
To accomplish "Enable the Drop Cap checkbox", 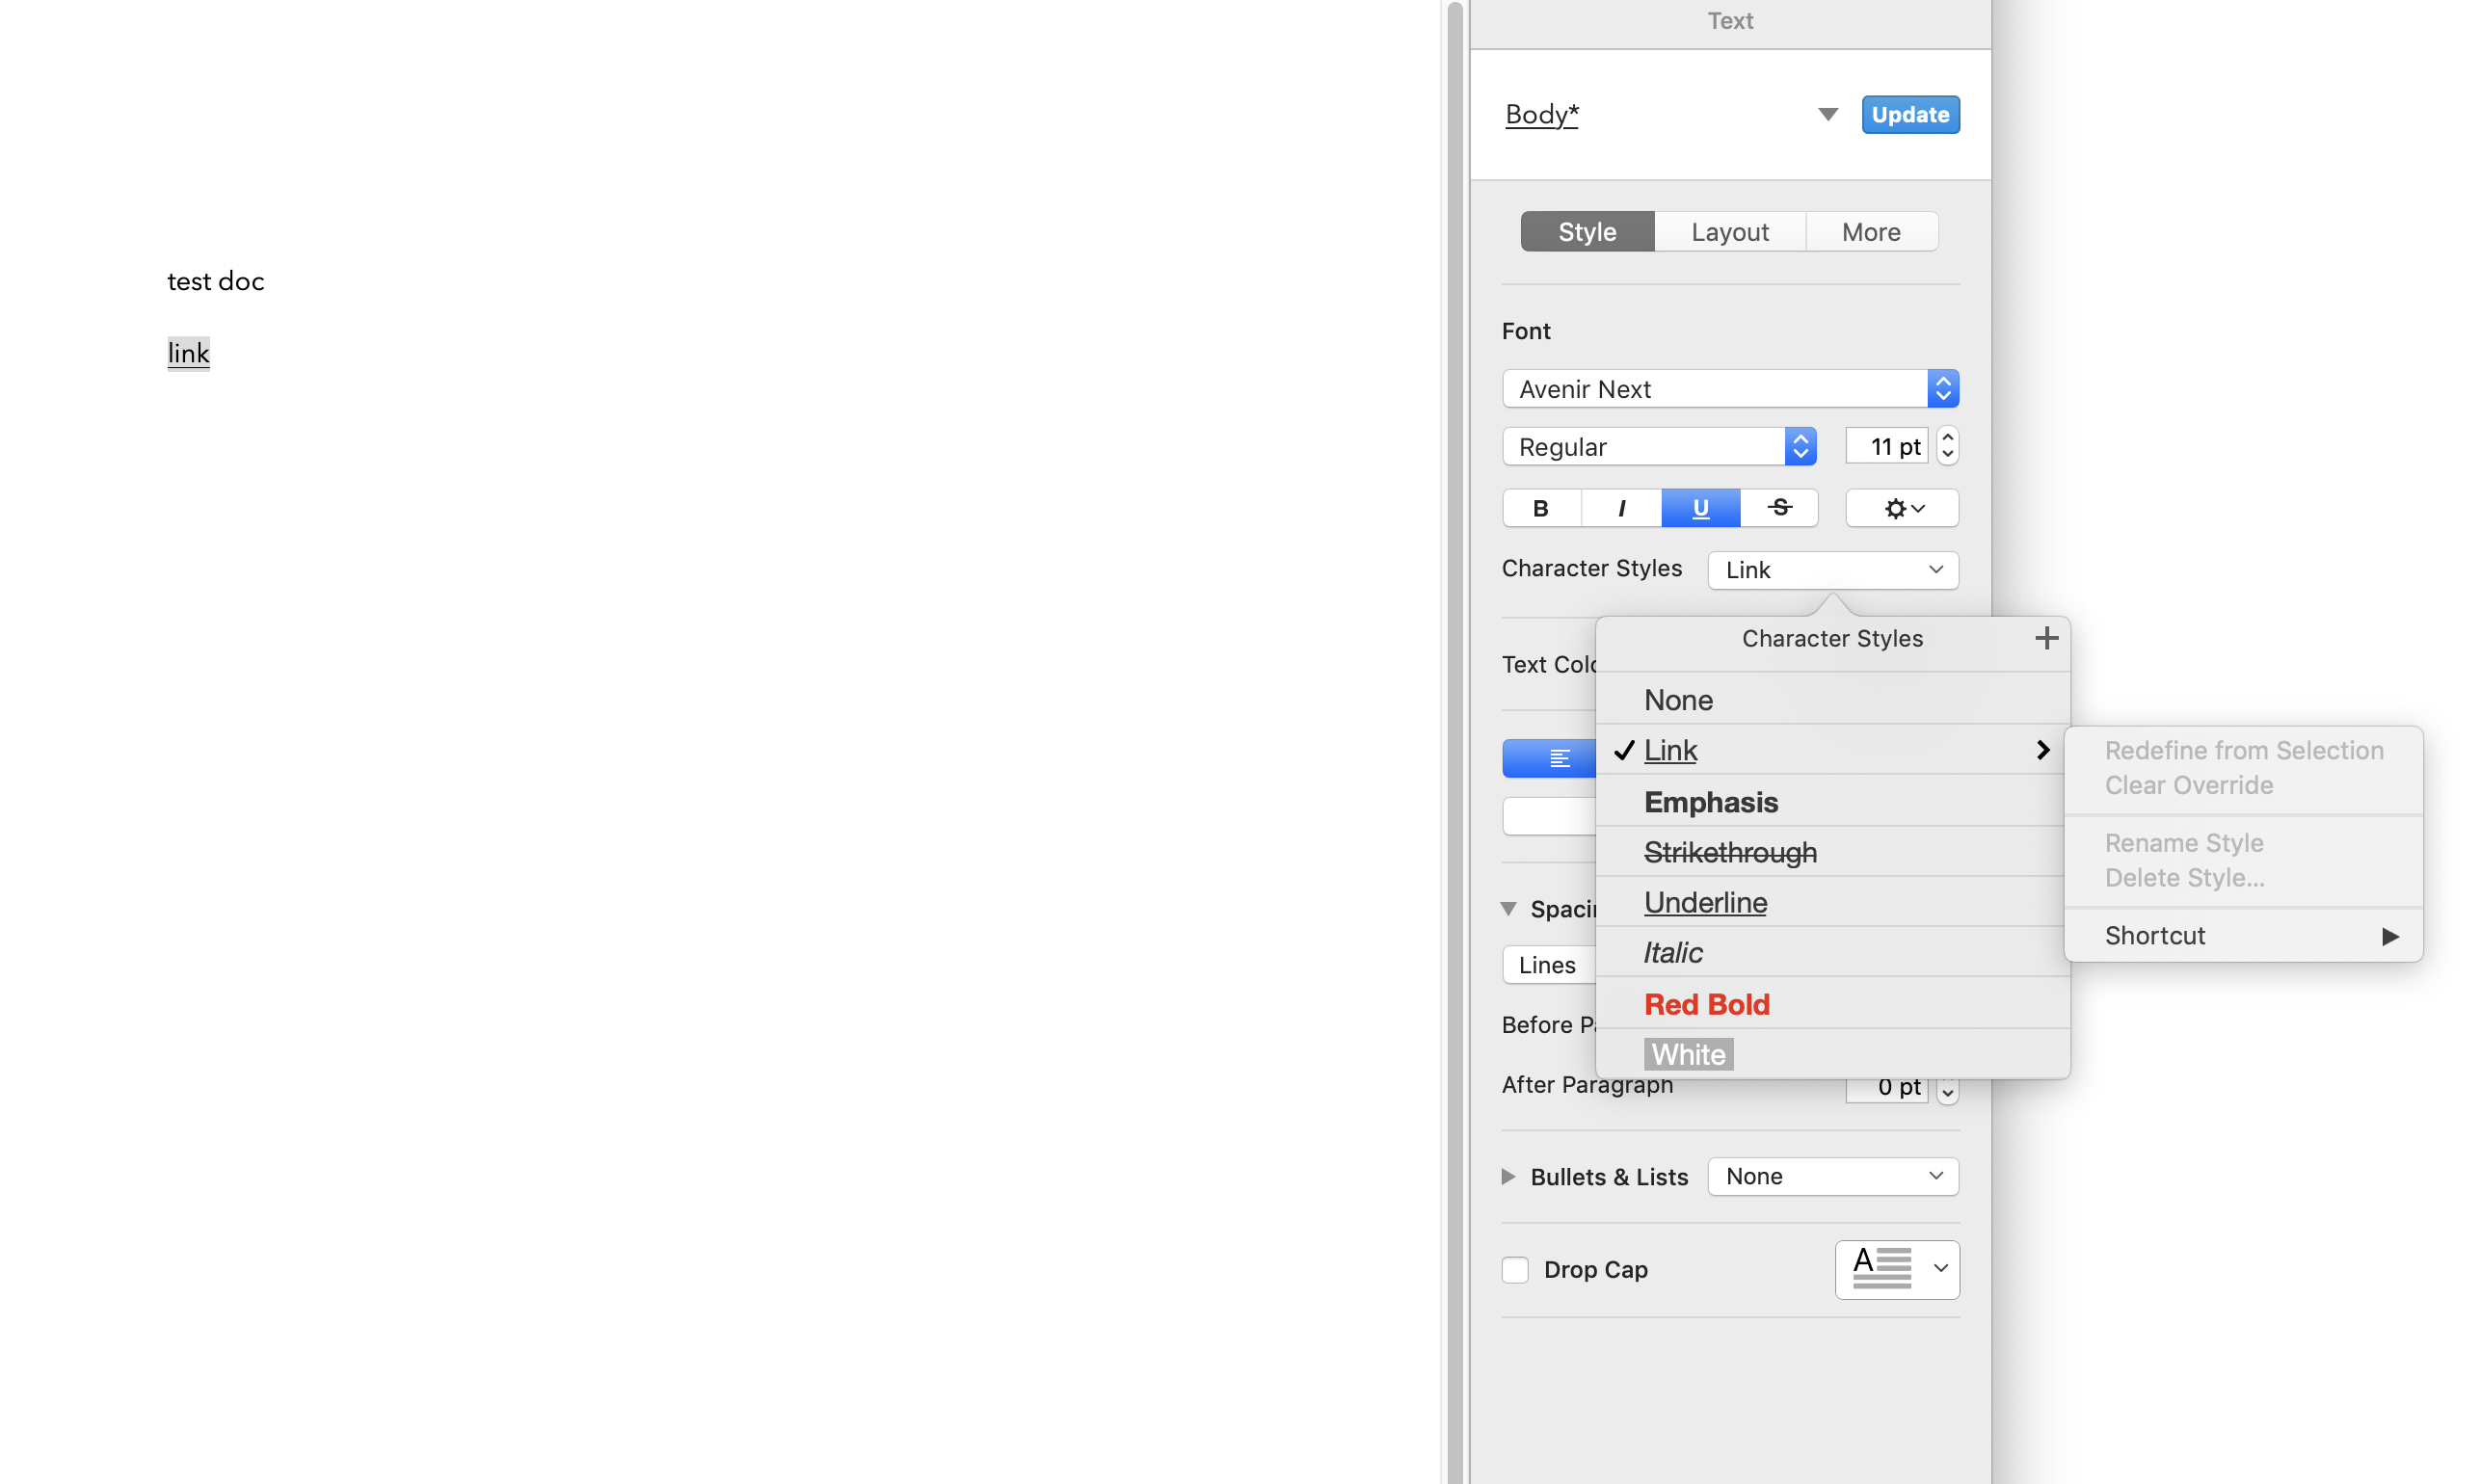I will click(x=1514, y=1269).
